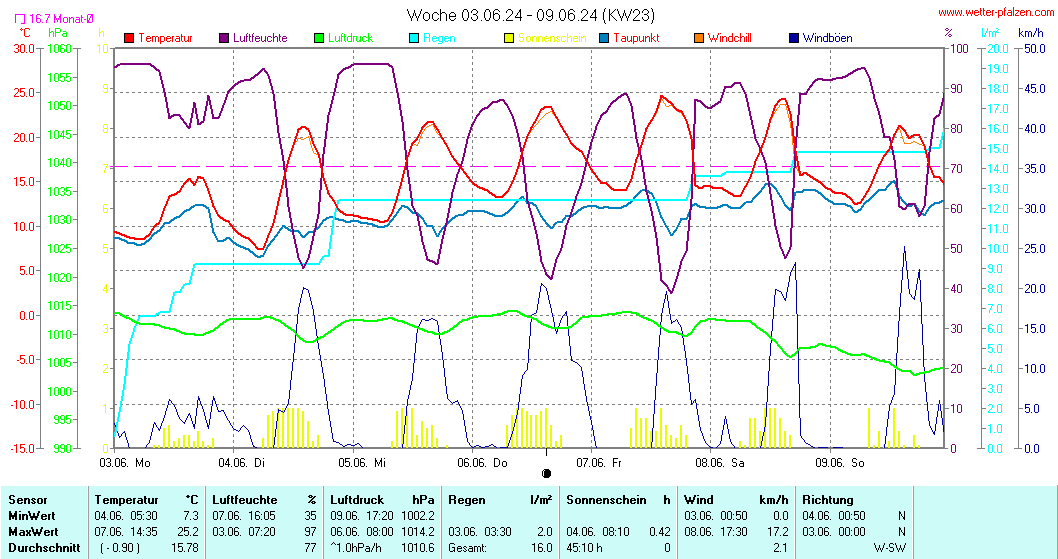Click the 07.06. Fr date label
Screen dimensions: 1058x559
point(599,462)
